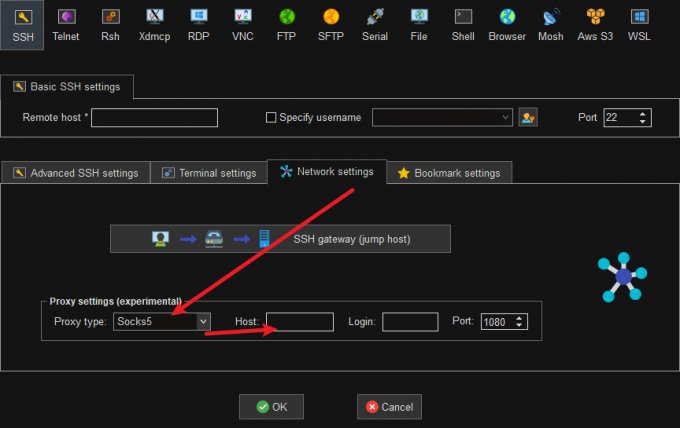Pick the Browser session icon

(507, 25)
